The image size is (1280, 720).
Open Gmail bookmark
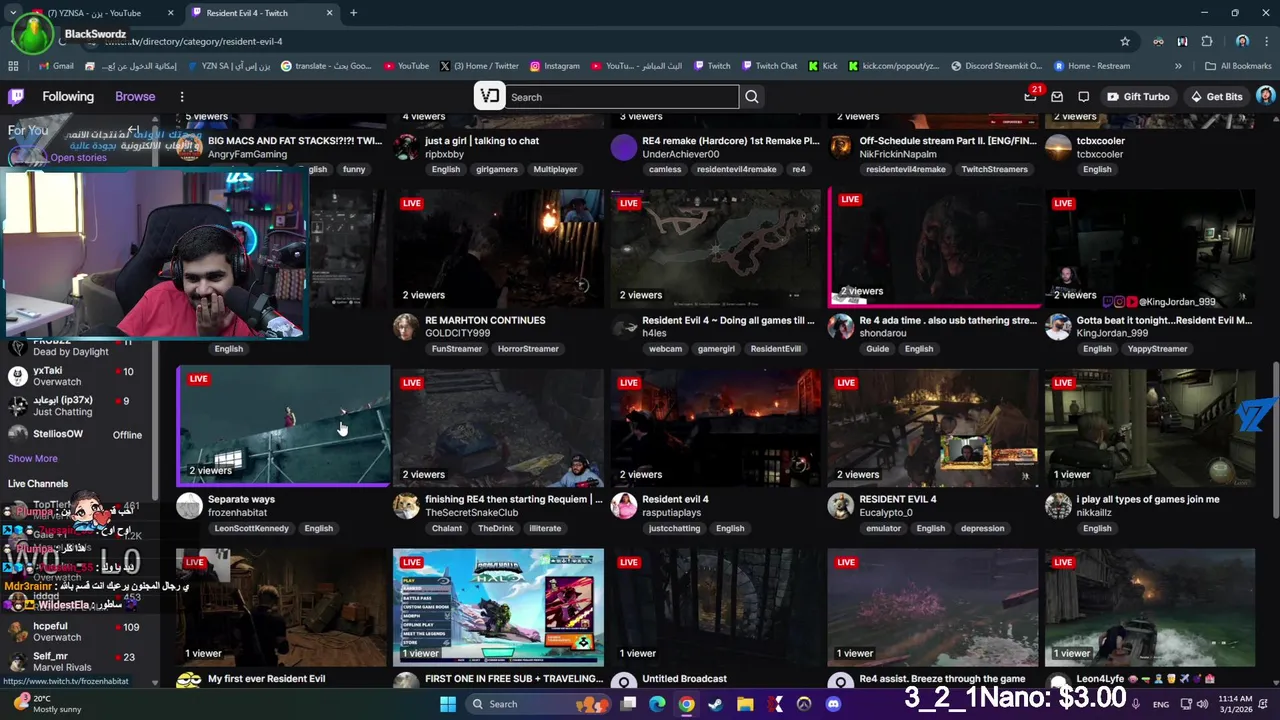56,66
